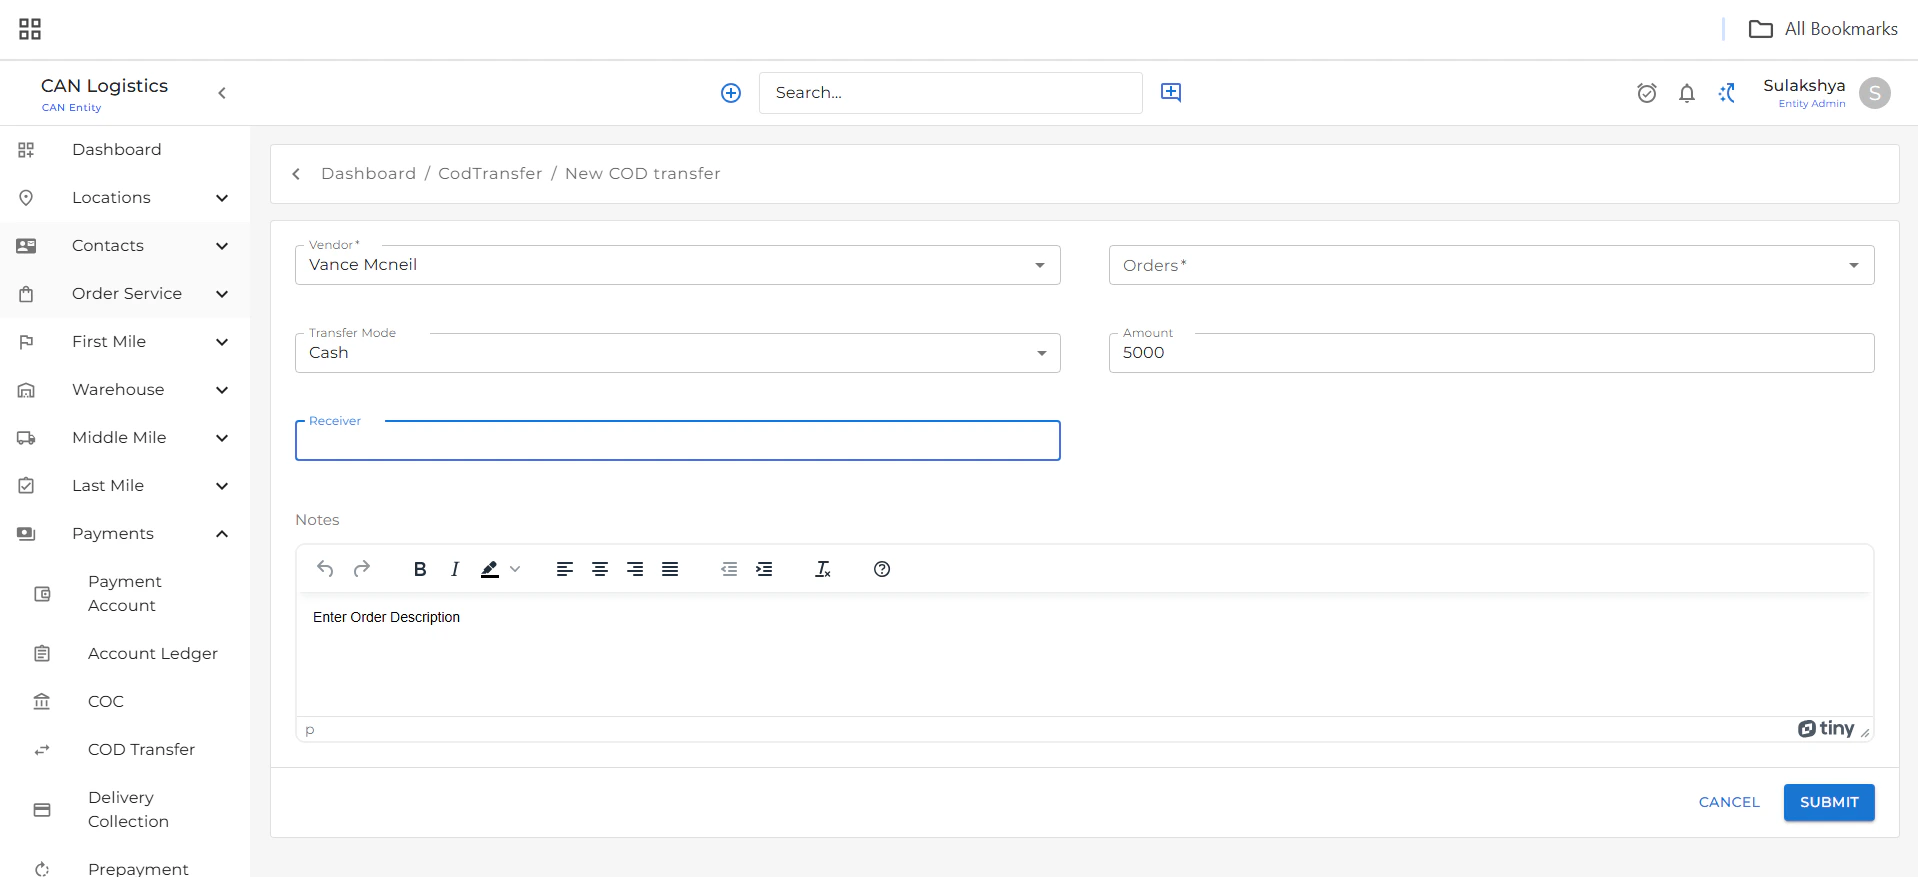Click the notes text area
Viewport: 1918px width, 877px height.
(x=1084, y=655)
